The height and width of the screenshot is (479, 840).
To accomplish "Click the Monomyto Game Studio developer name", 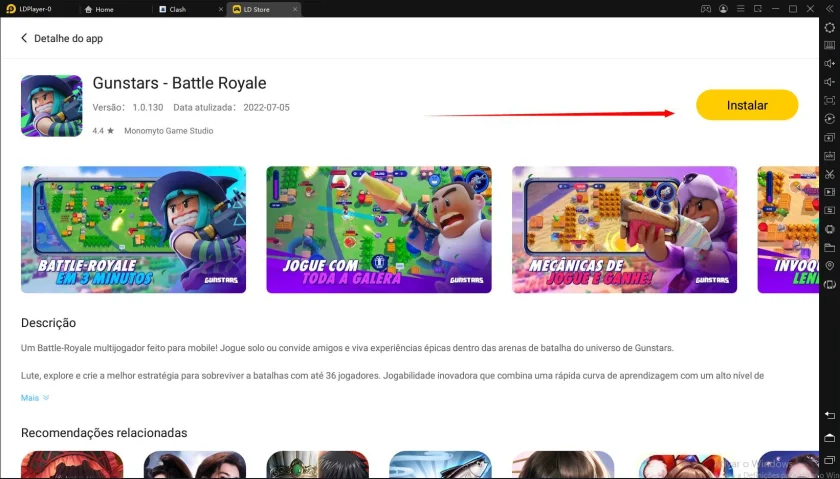I will pos(169,131).
